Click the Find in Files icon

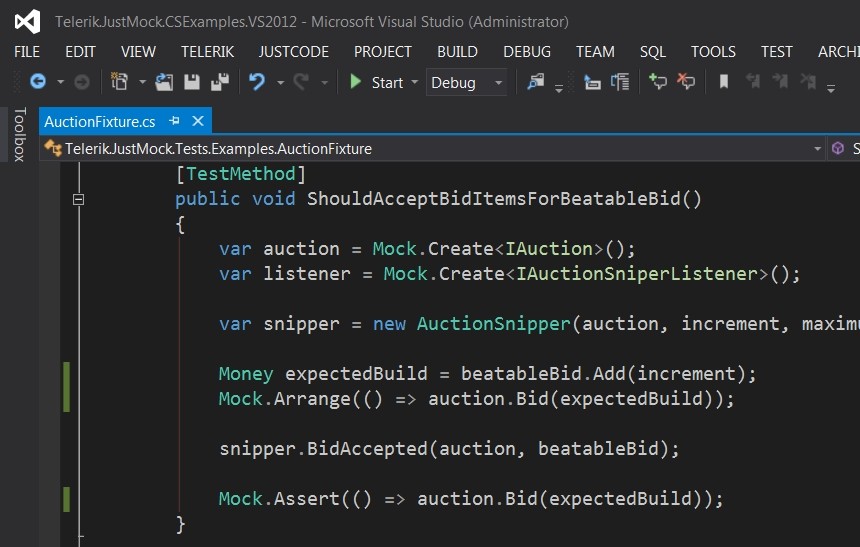point(535,82)
